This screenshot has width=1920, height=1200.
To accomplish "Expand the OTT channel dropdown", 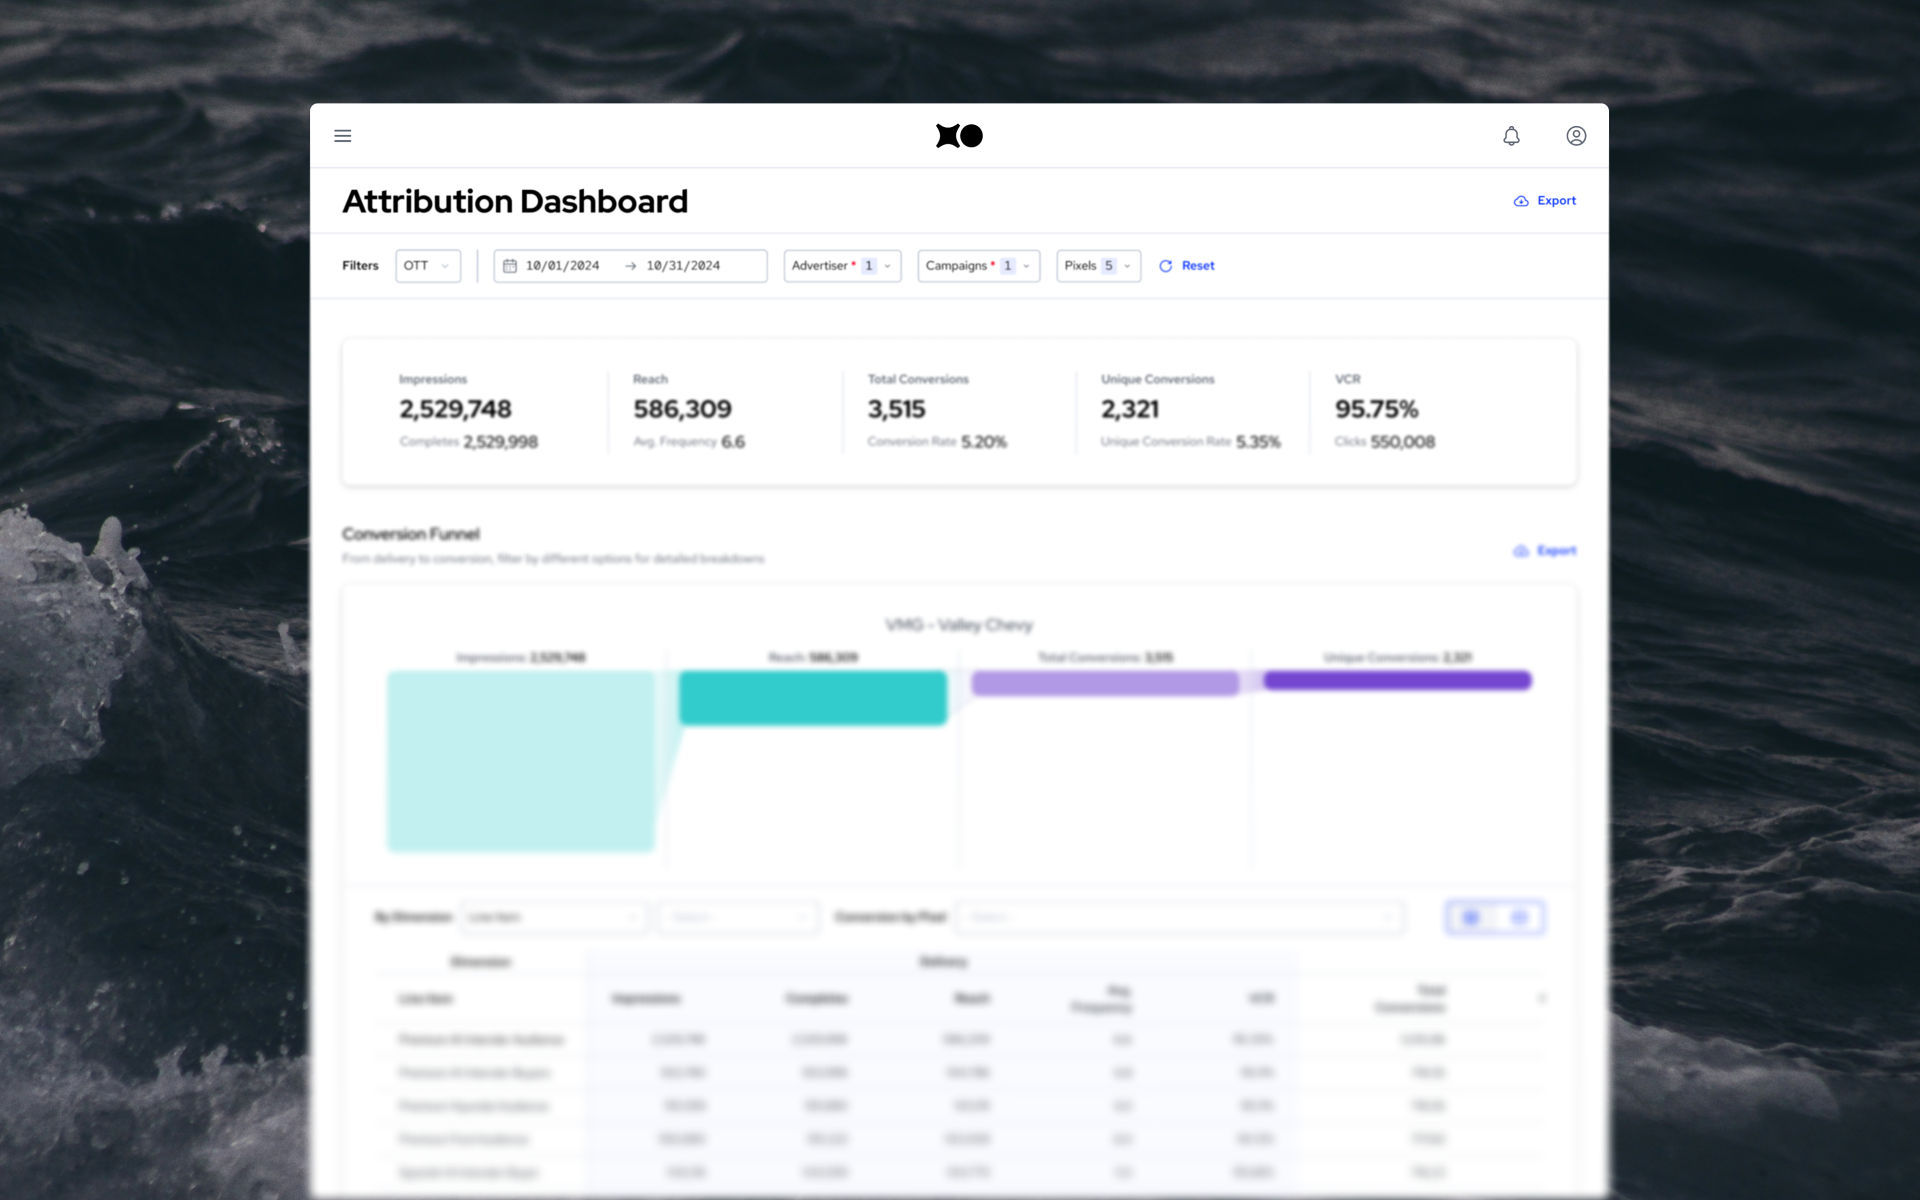I will tap(428, 266).
